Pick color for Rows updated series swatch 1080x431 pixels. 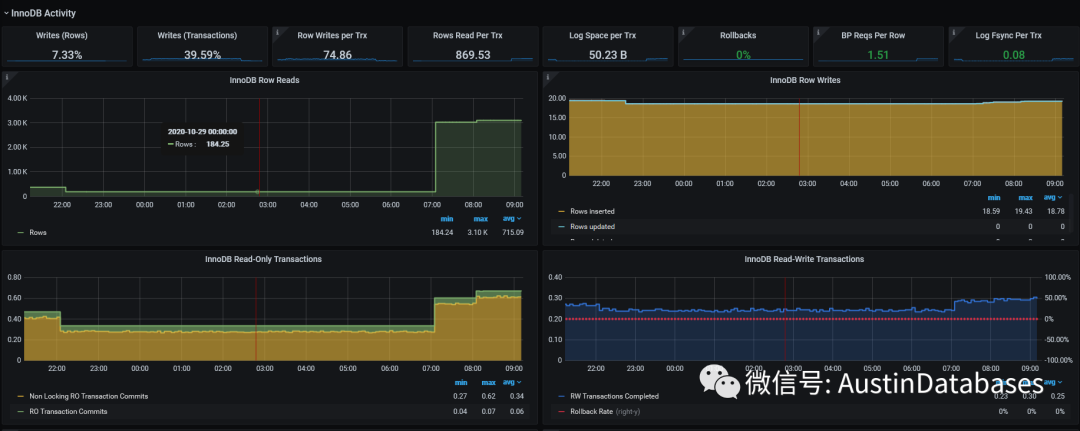tap(561, 227)
